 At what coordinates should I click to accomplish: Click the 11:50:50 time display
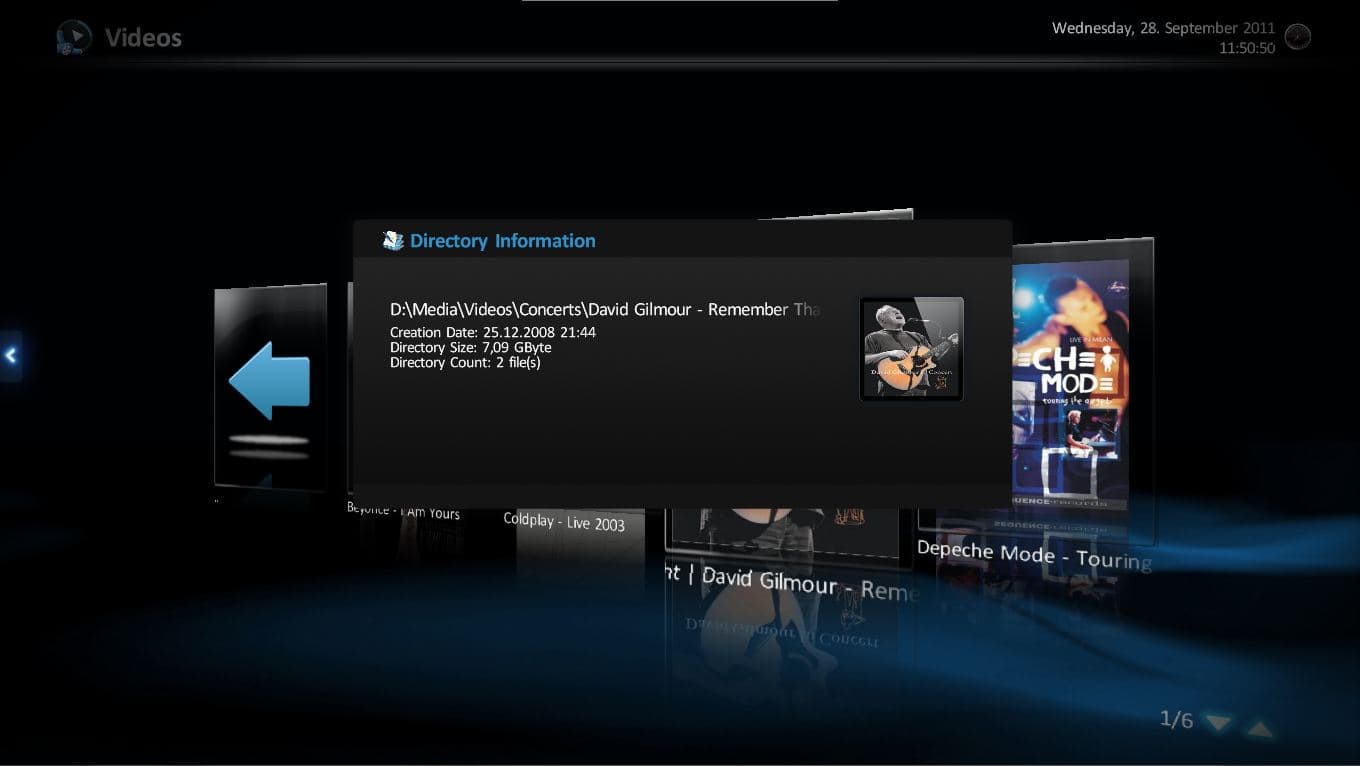1247,48
